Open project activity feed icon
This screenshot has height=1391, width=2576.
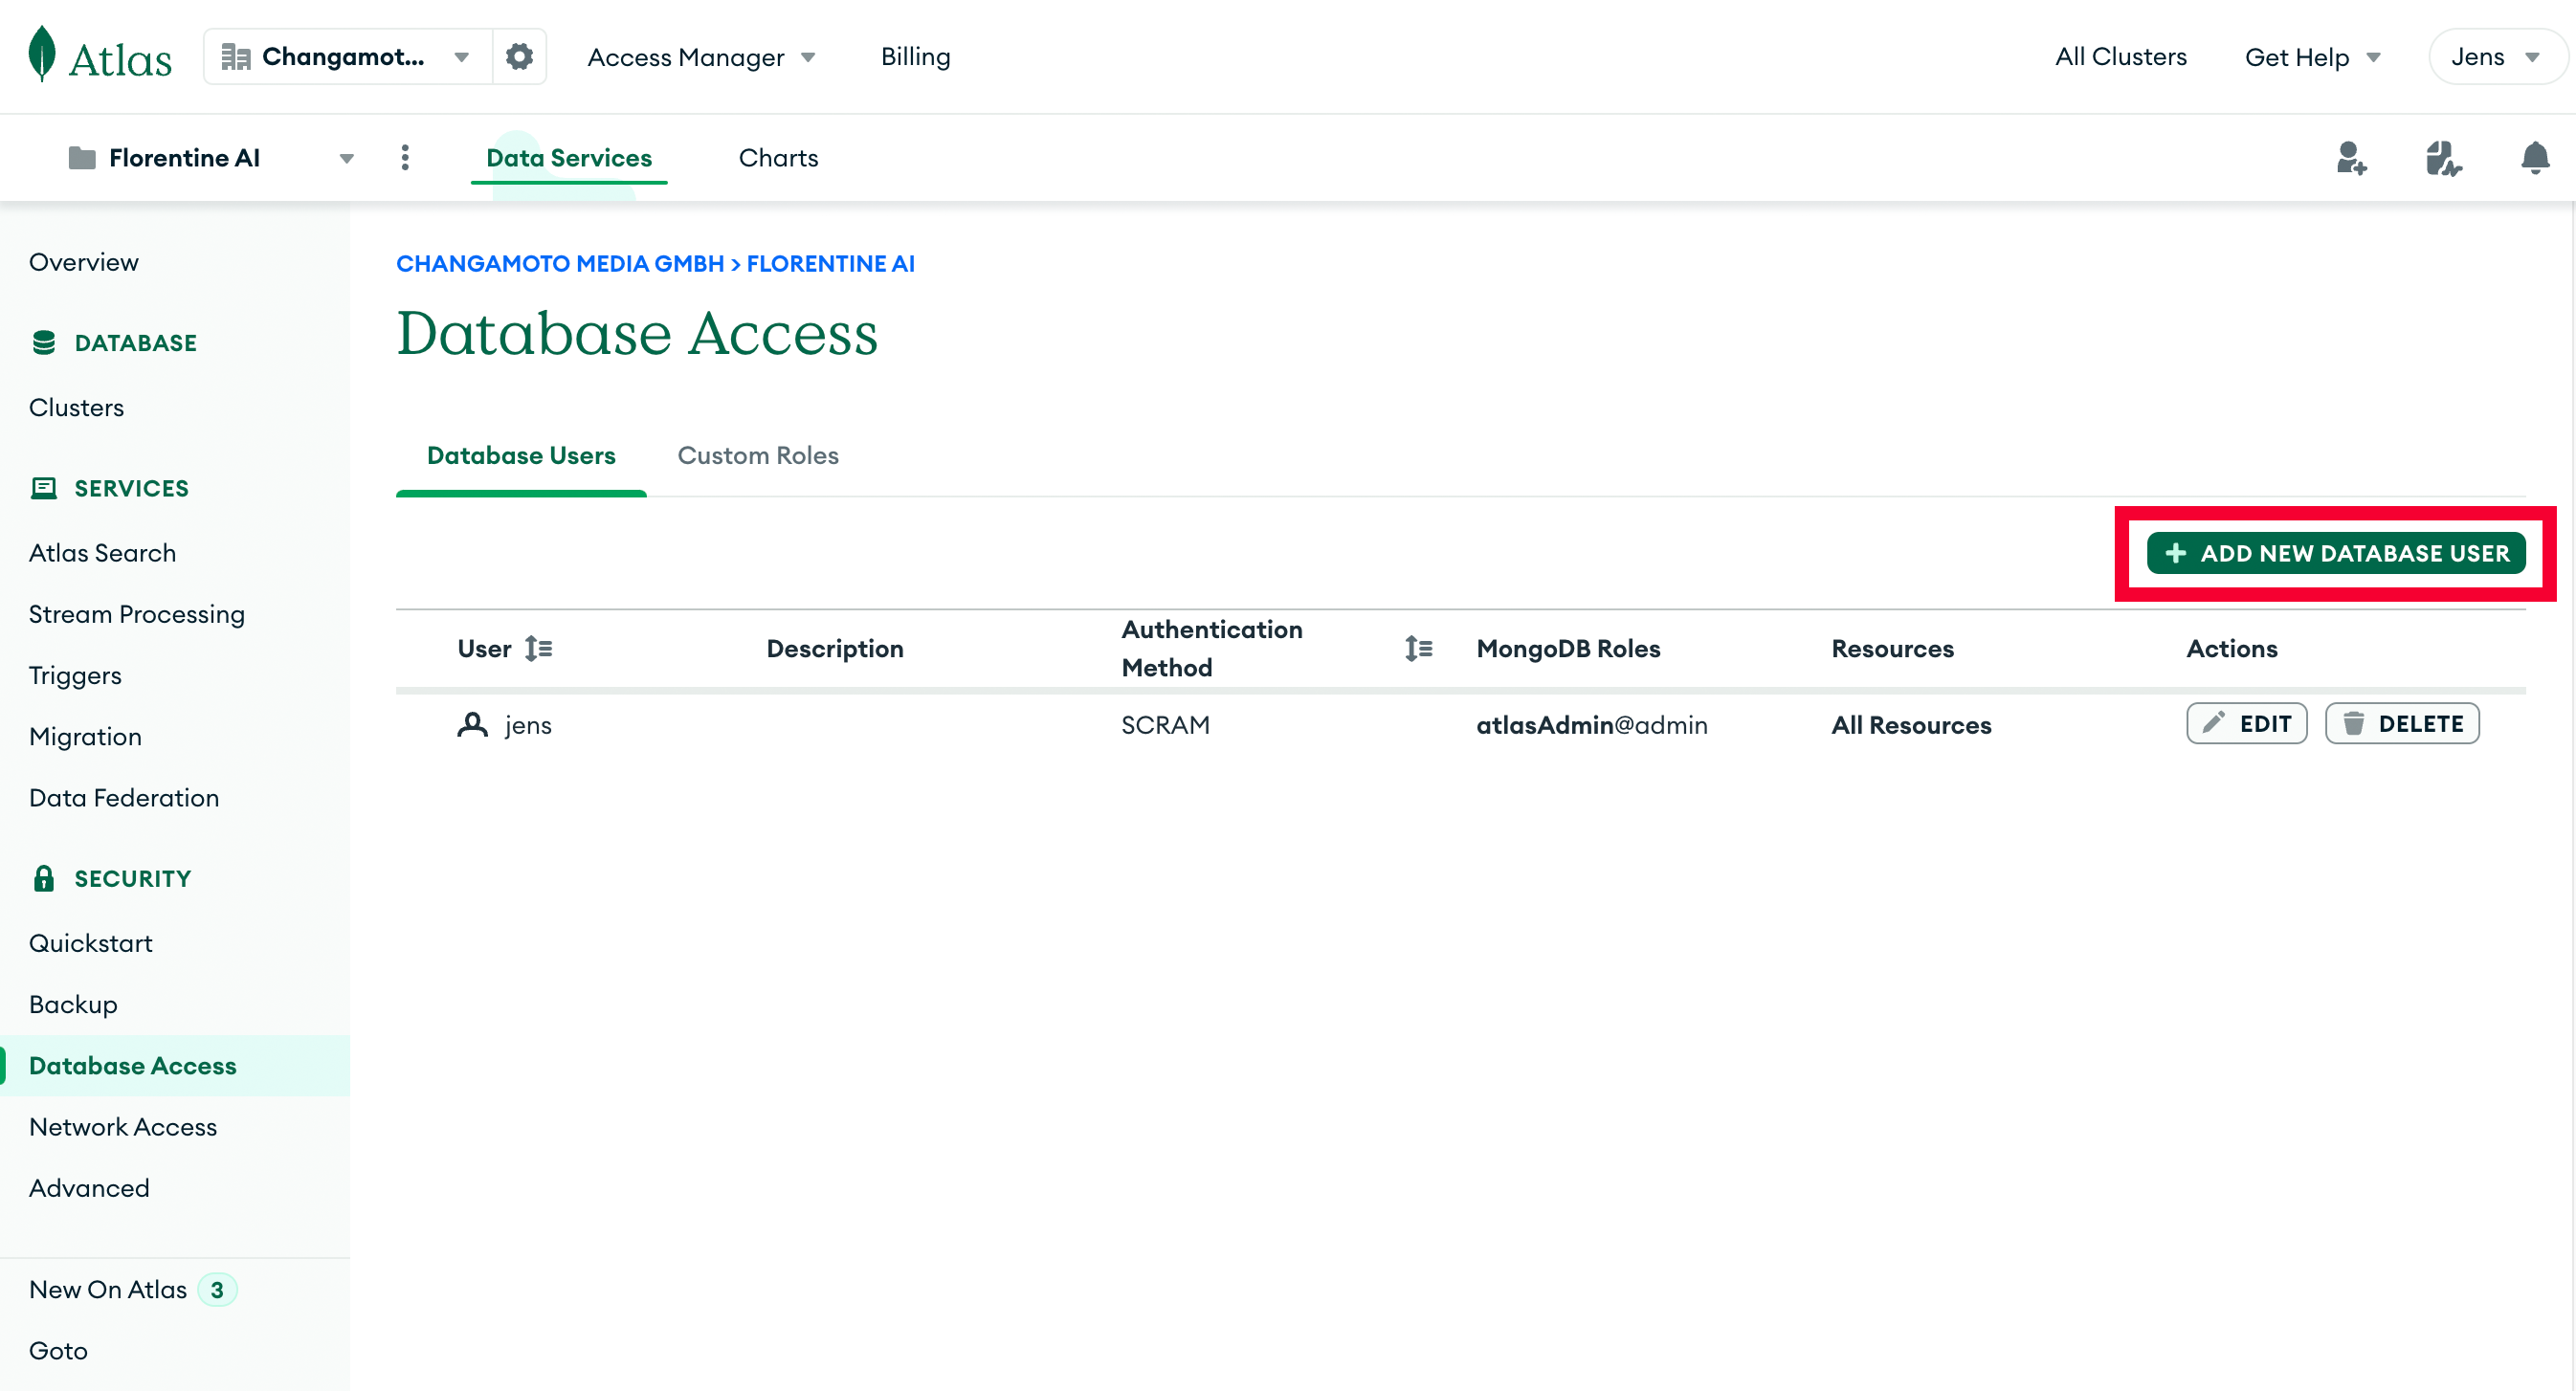[2443, 158]
